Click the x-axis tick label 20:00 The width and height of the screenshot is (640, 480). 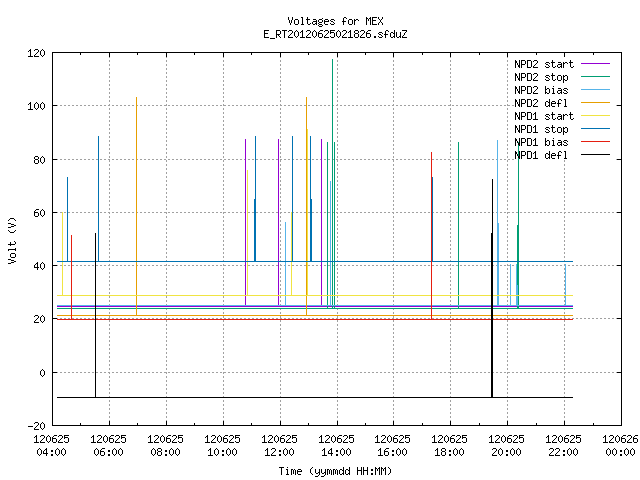(507, 452)
